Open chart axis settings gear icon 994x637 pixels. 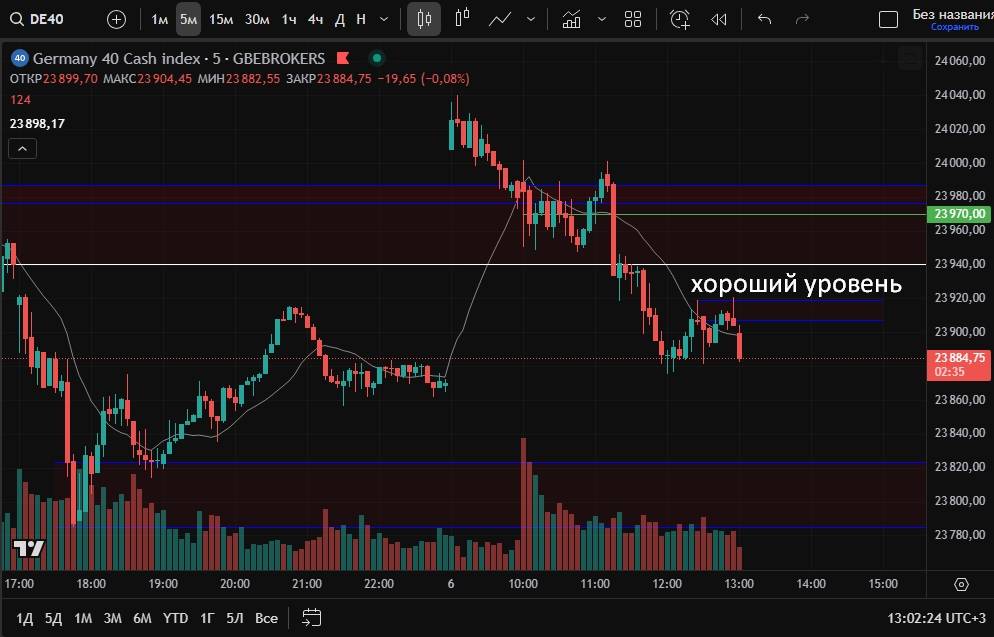tap(962, 584)
